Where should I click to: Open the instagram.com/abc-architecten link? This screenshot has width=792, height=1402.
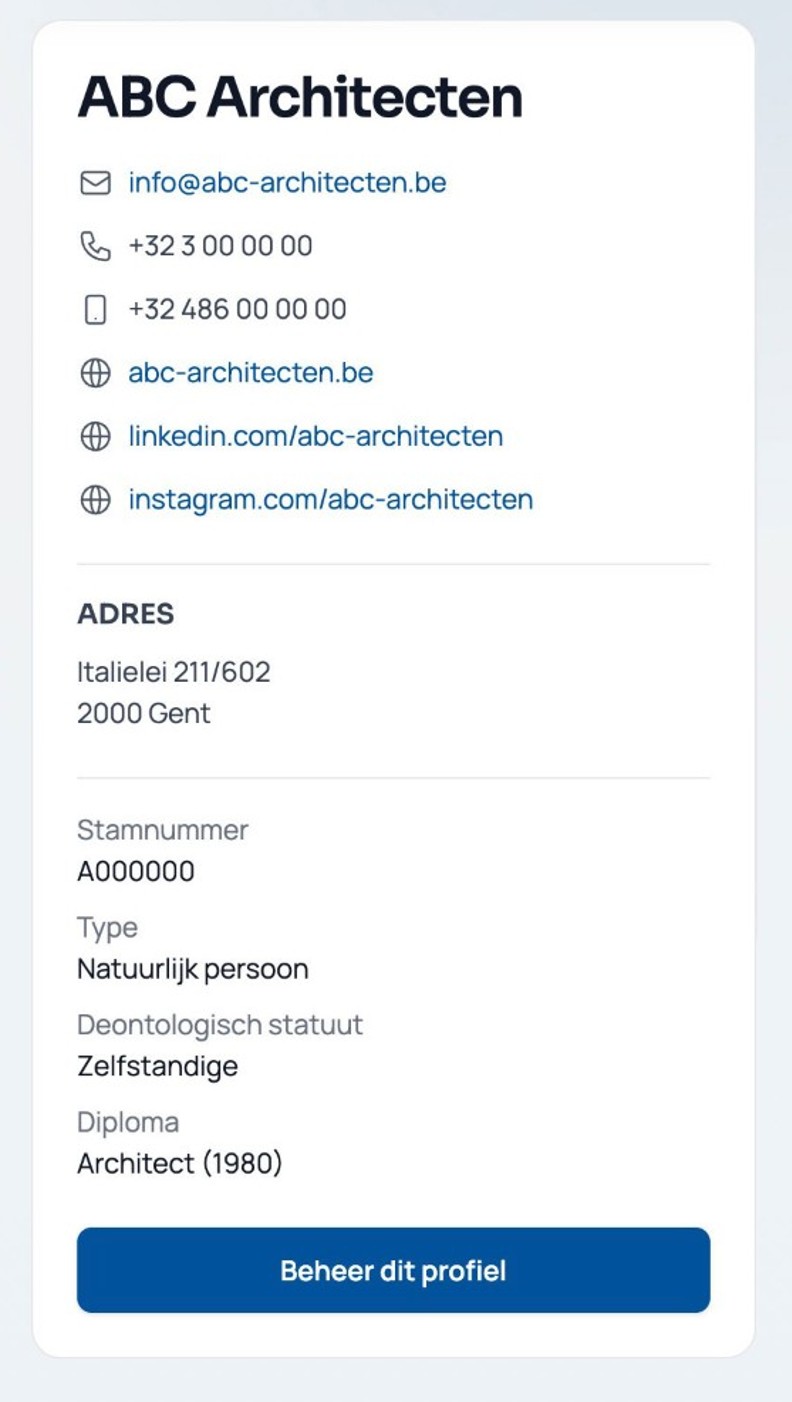tap(330, 499)
